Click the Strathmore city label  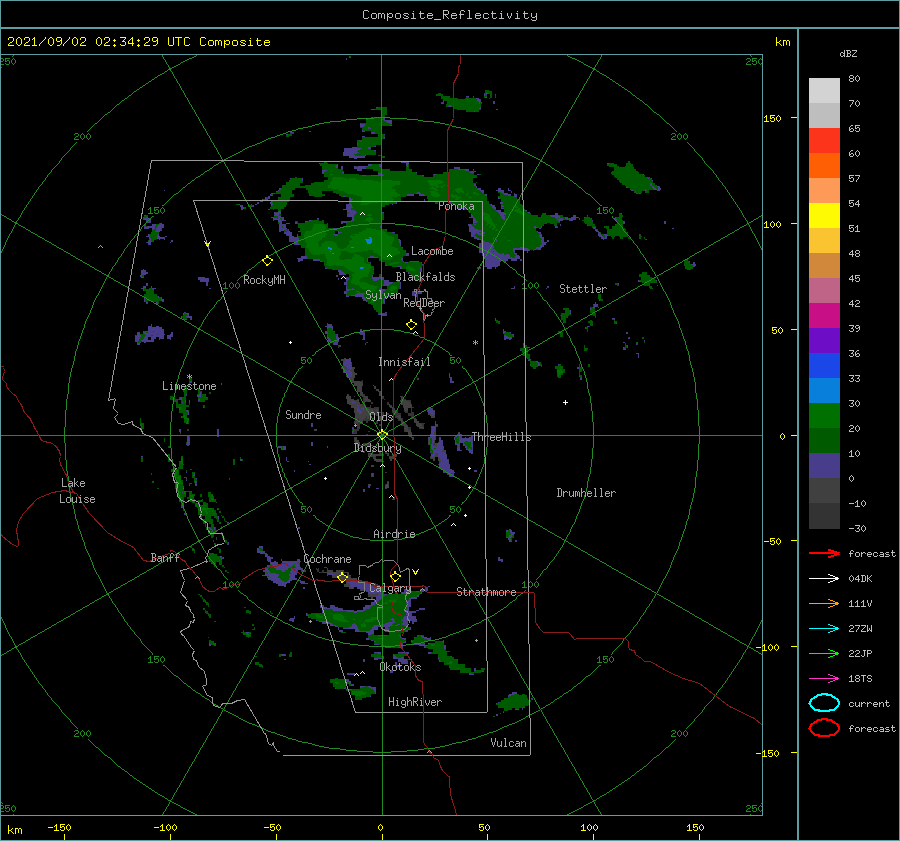pyautogui.click(x=486, y=592)
